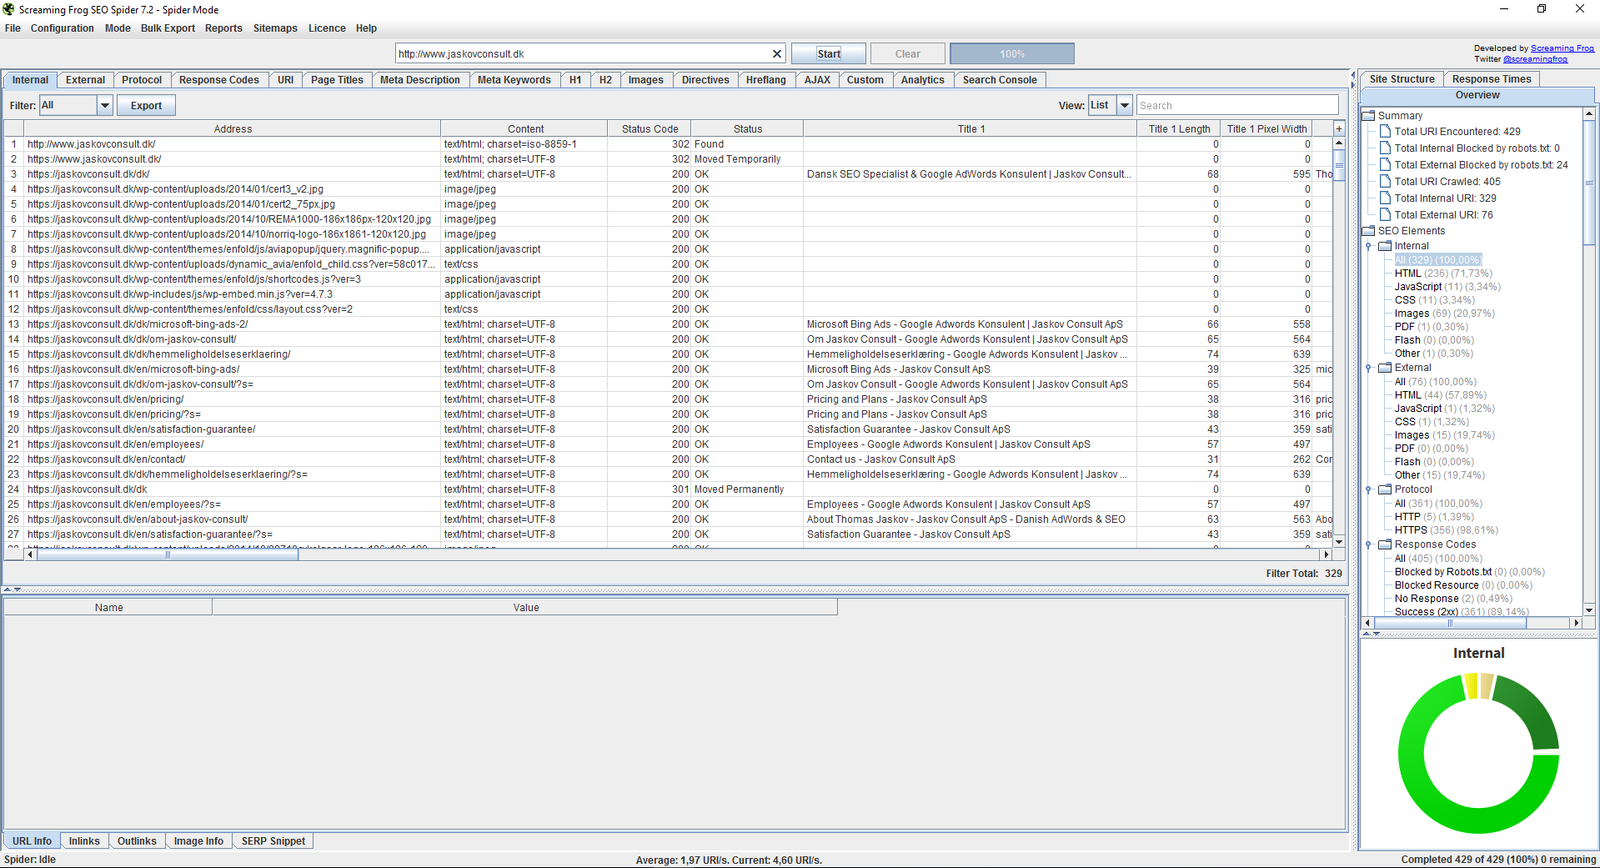The image size is (1600, 868).
Task: Click the Overview panel scroll-down arrow
Action: tap(1589, 609)
